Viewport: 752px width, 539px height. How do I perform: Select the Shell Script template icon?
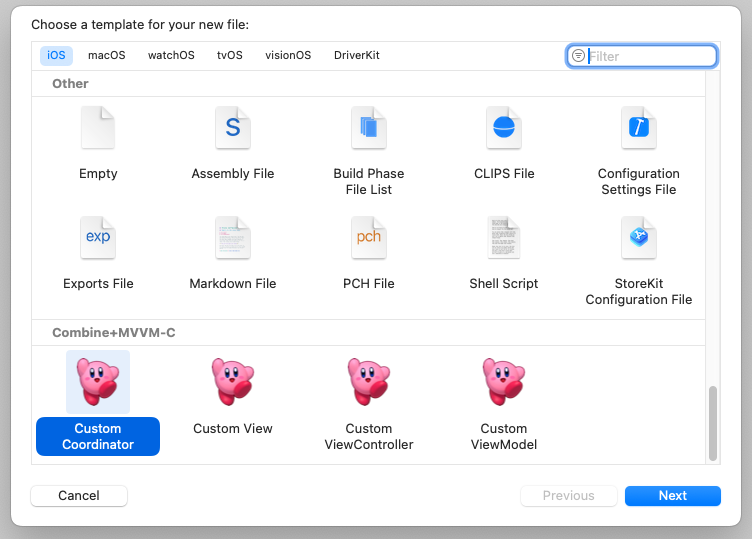[x=504, y=237]
